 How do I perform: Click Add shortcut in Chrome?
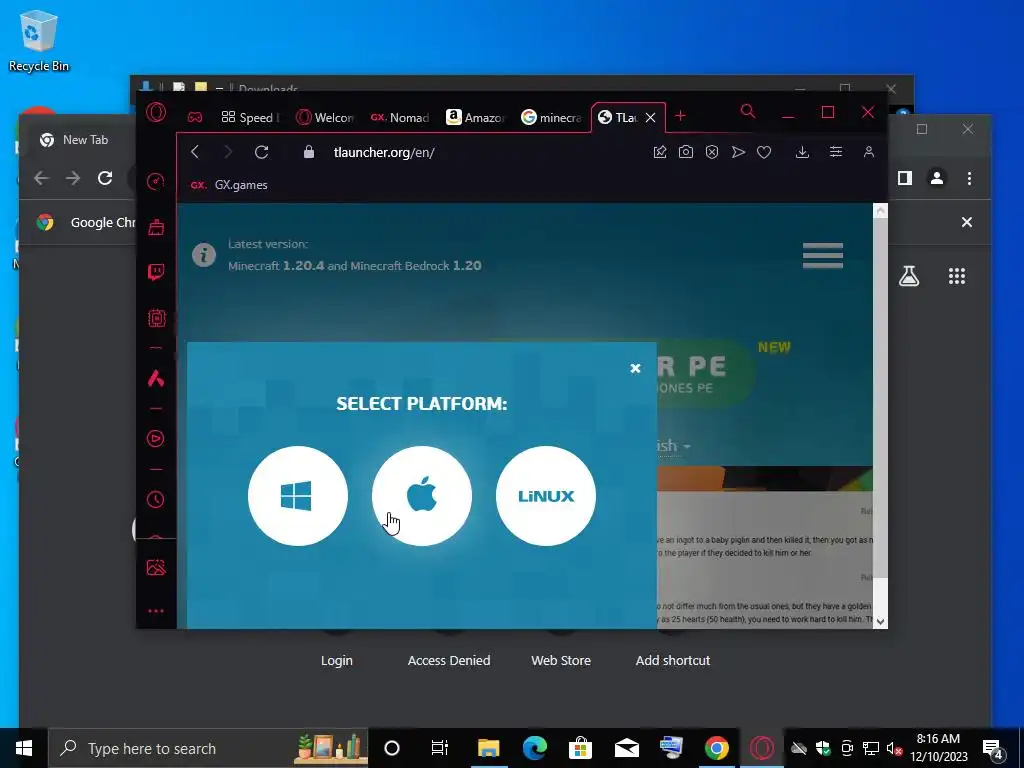[x=673, y=660]
